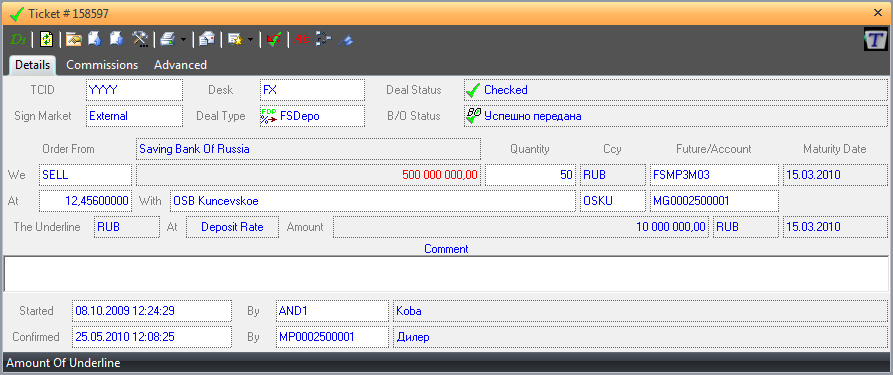Expand the printer dropdown arrow

[x=183, y=40]
